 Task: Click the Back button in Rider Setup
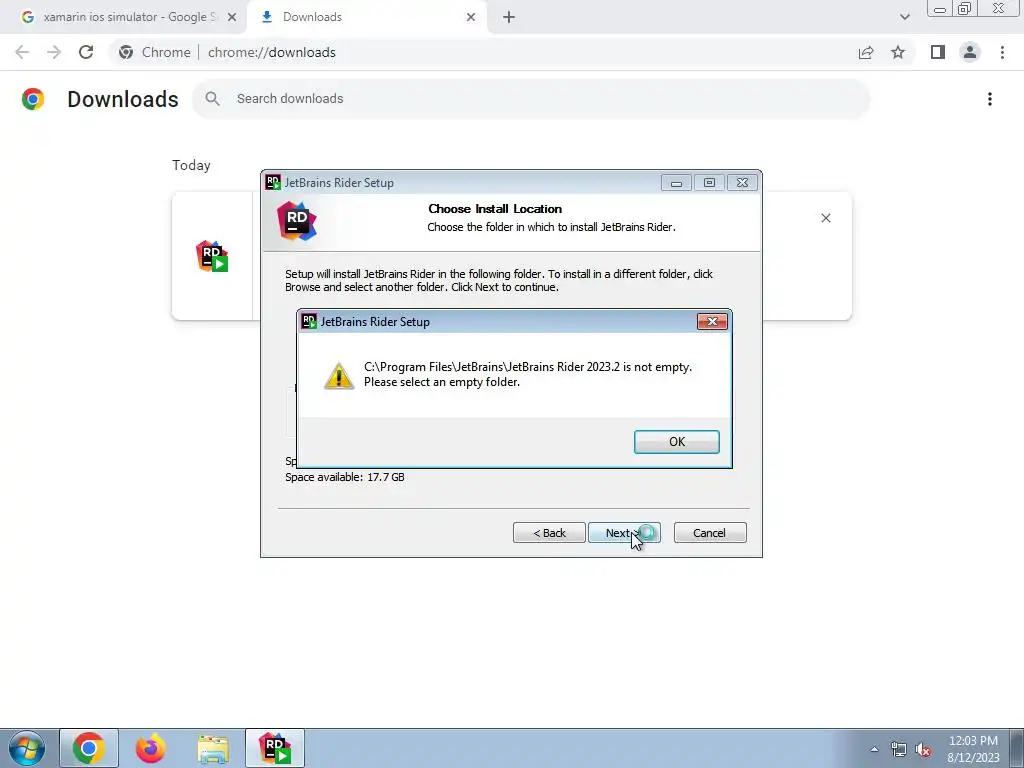click(x=549, y=533)
